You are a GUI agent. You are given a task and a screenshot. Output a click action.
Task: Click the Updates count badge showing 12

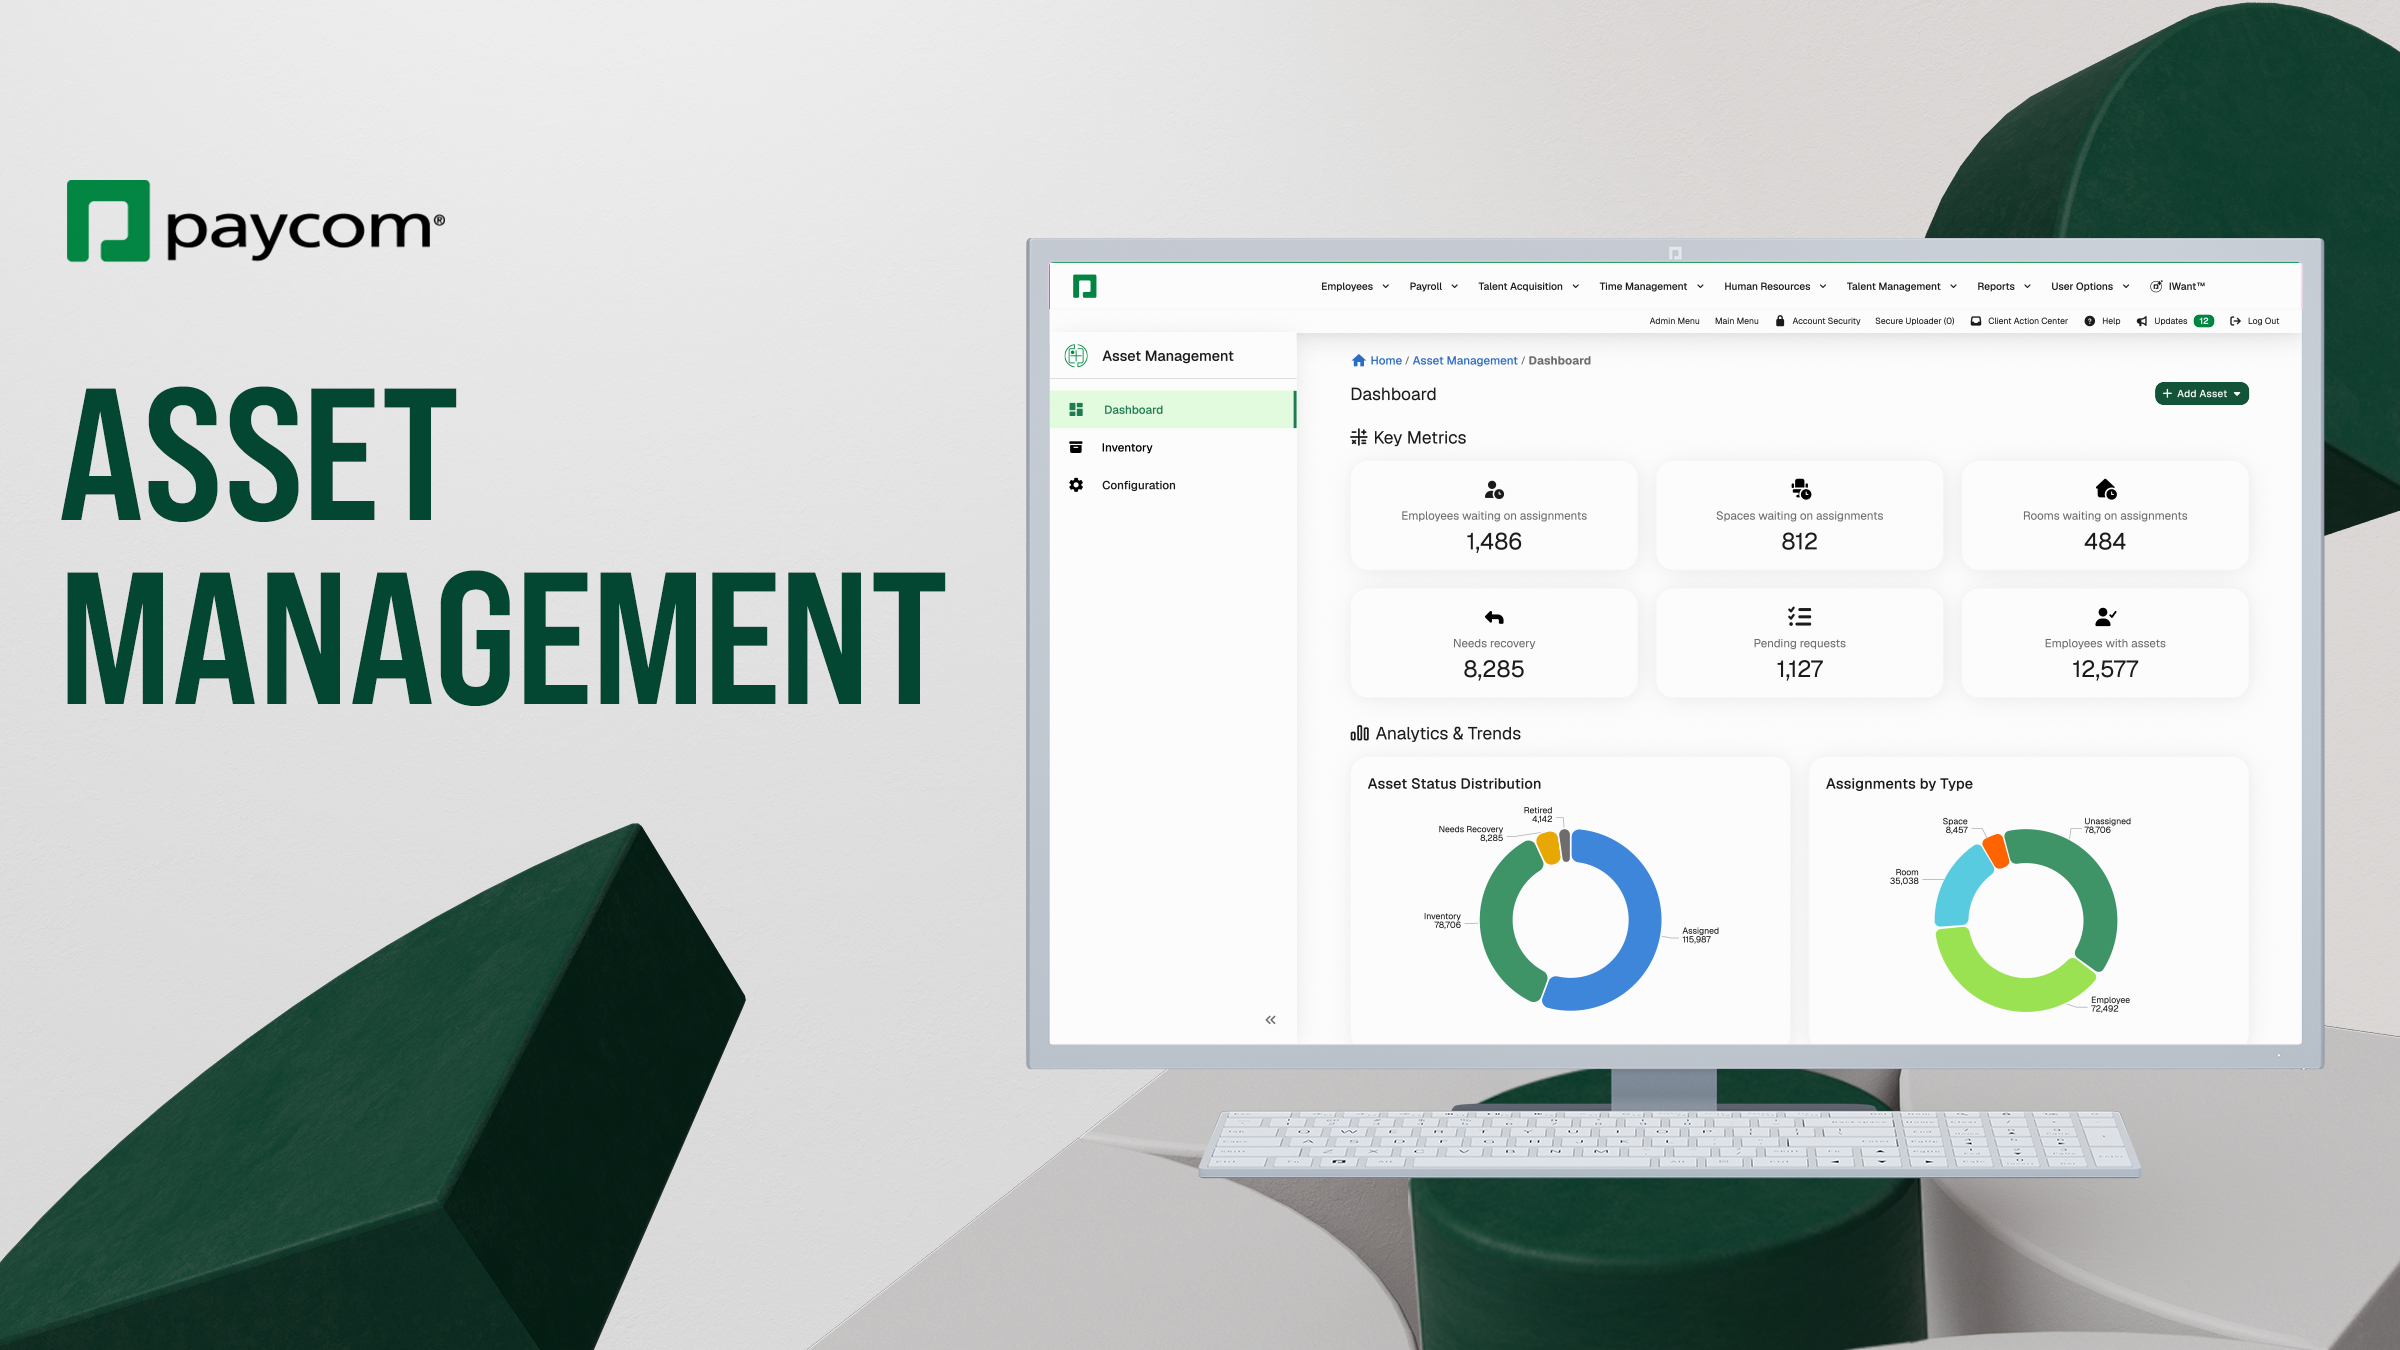tap(2204, 321)
